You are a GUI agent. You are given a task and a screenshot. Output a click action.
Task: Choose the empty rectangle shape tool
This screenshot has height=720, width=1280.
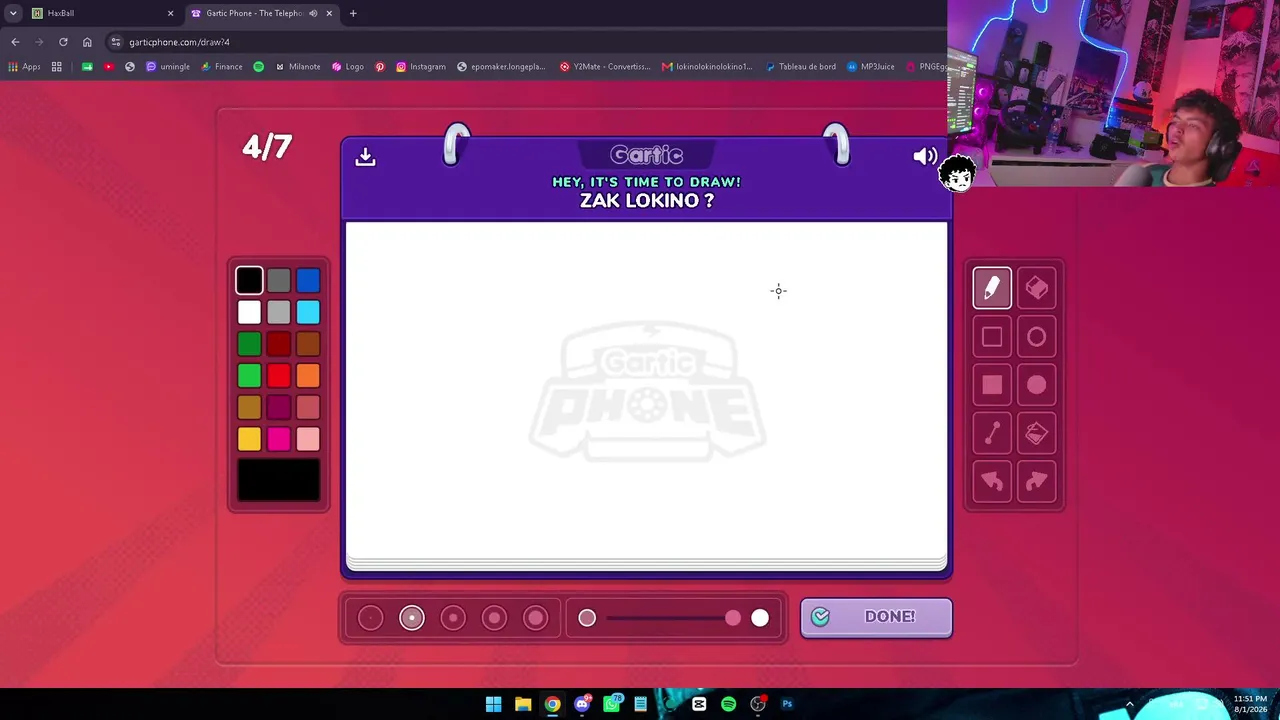pyautogui.click(x=992, y=337)
